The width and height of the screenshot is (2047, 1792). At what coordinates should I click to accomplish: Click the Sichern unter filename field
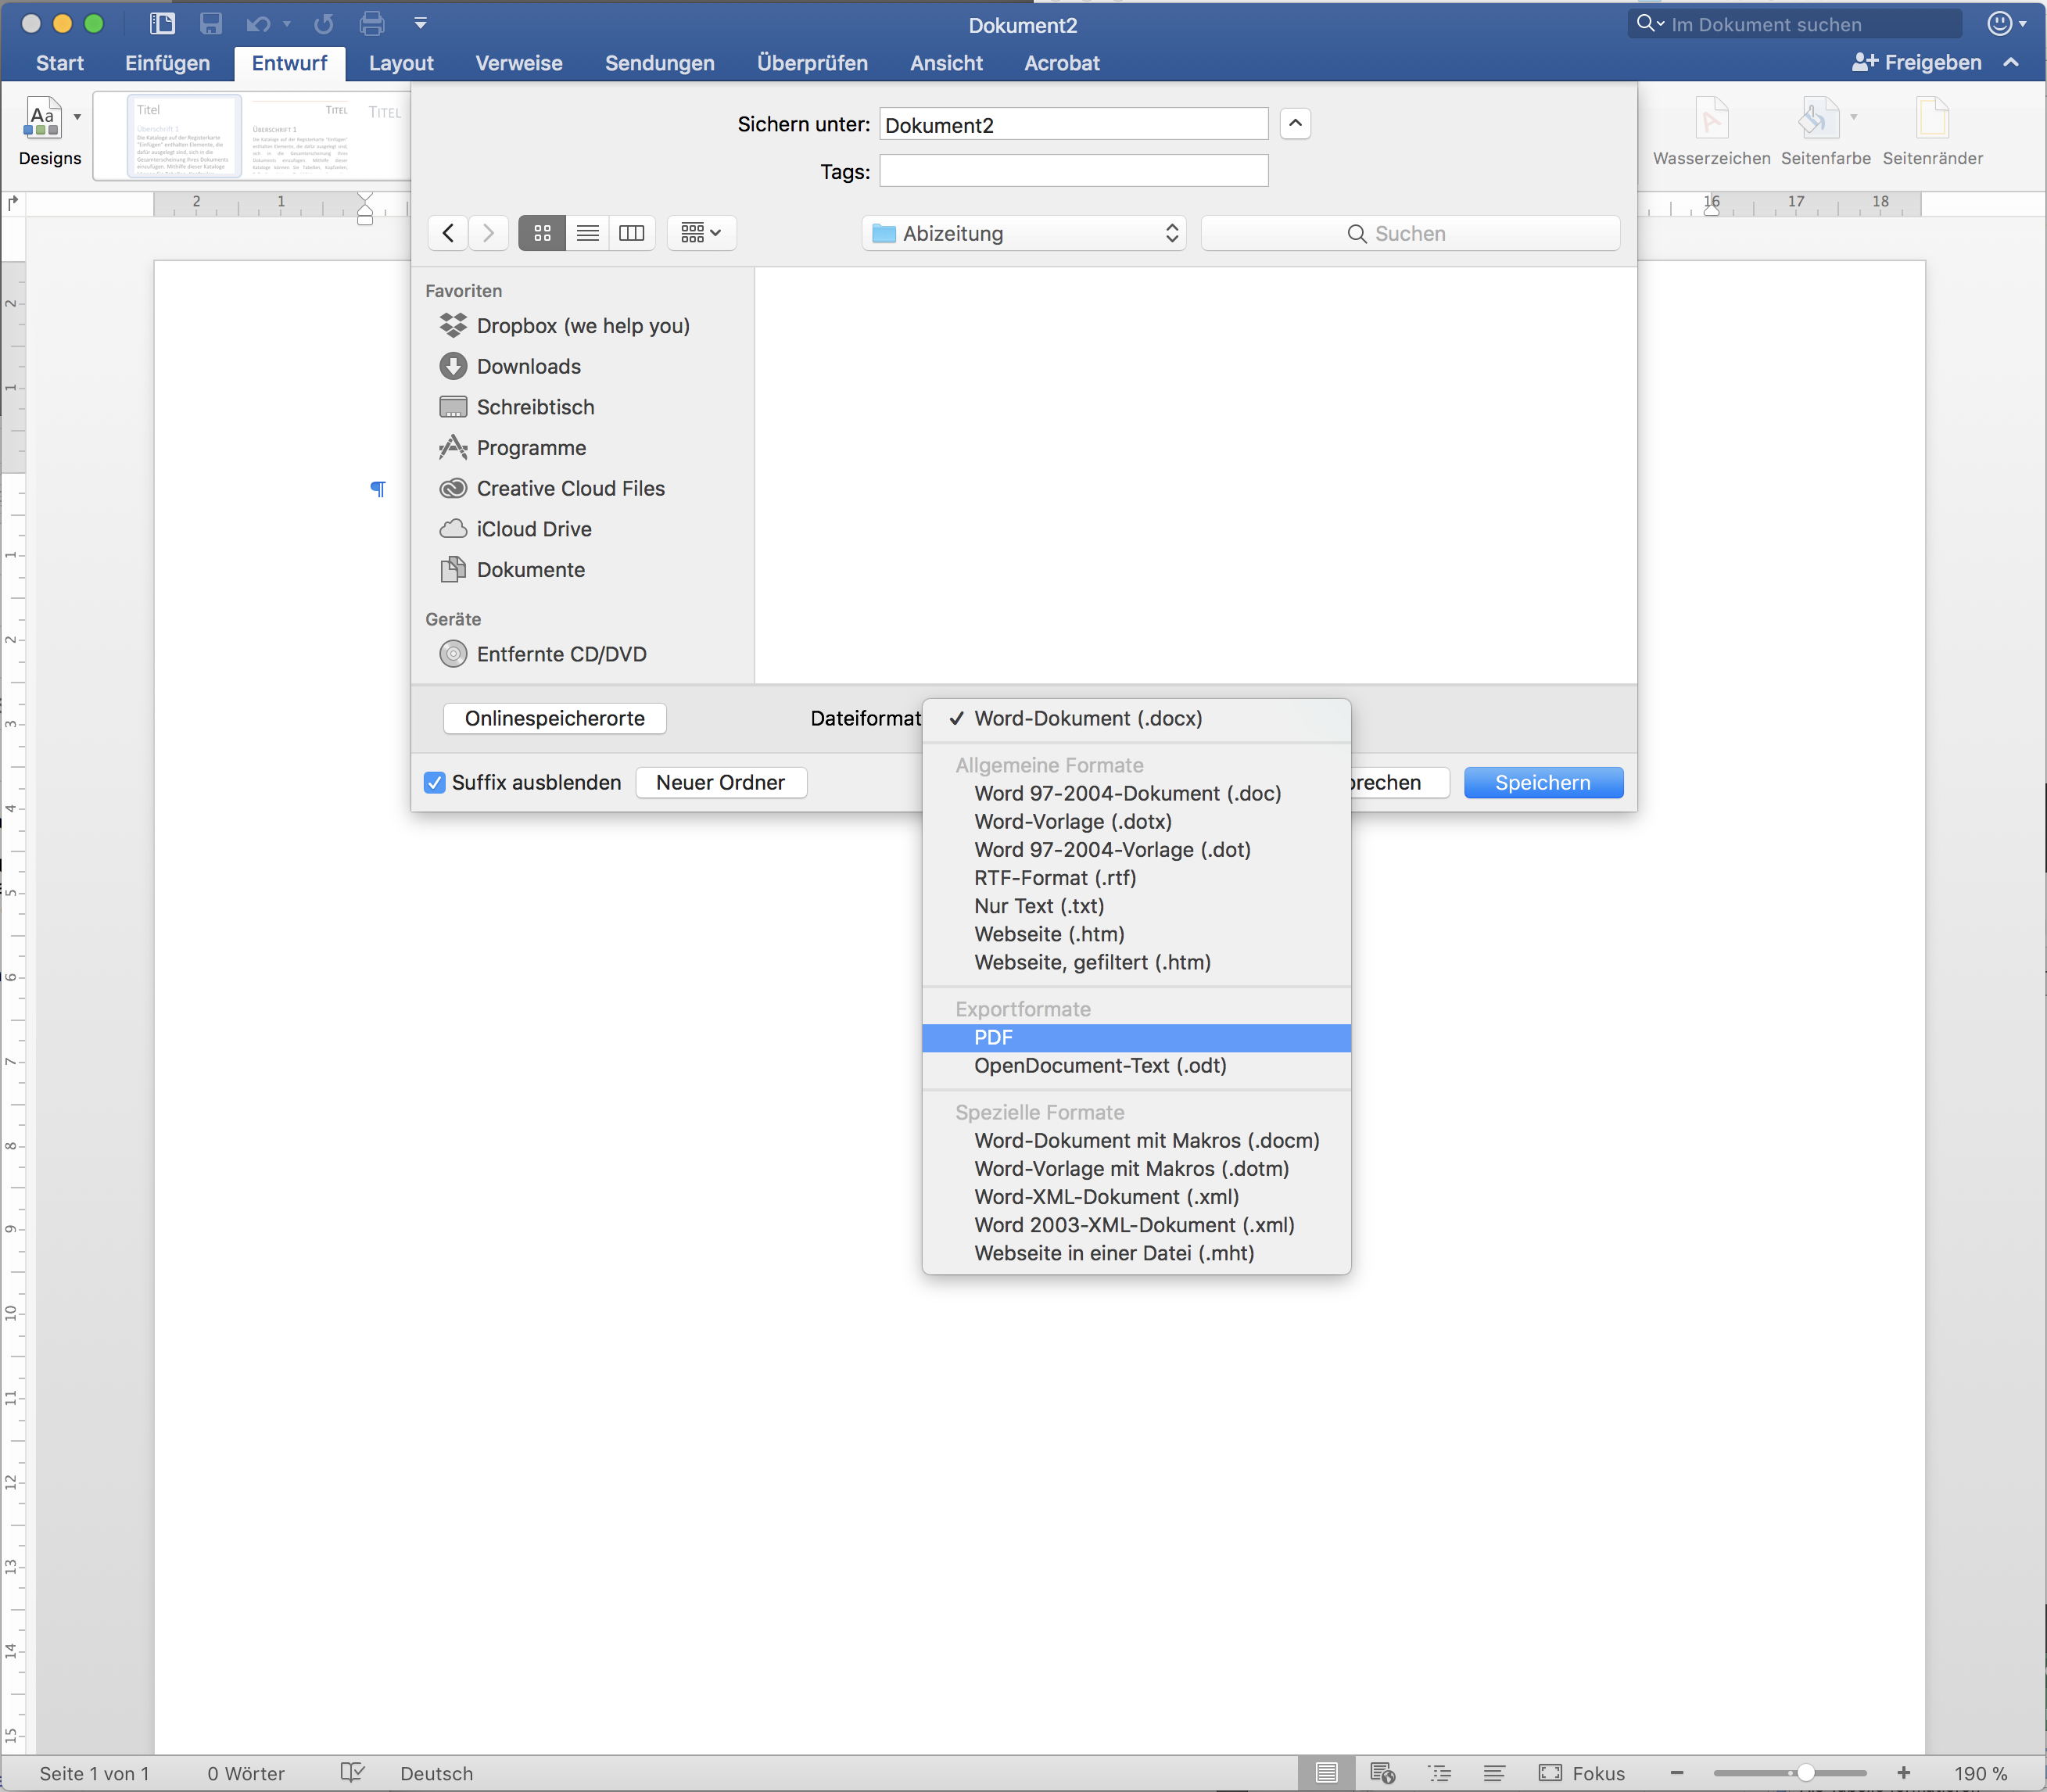[1073, 125]
